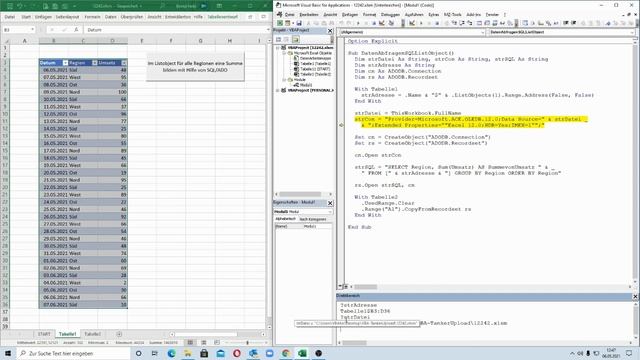Open the Datum column filter dropdown
640x360 pixels.
click(x=65, y=63)
